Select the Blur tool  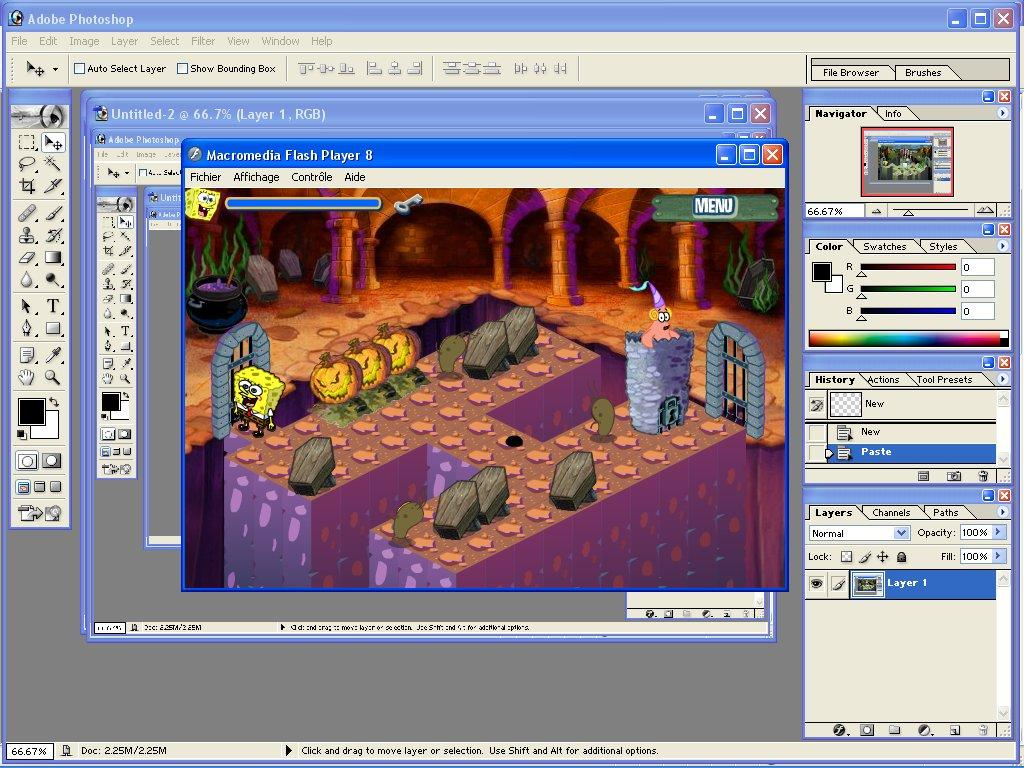(27, 280)
